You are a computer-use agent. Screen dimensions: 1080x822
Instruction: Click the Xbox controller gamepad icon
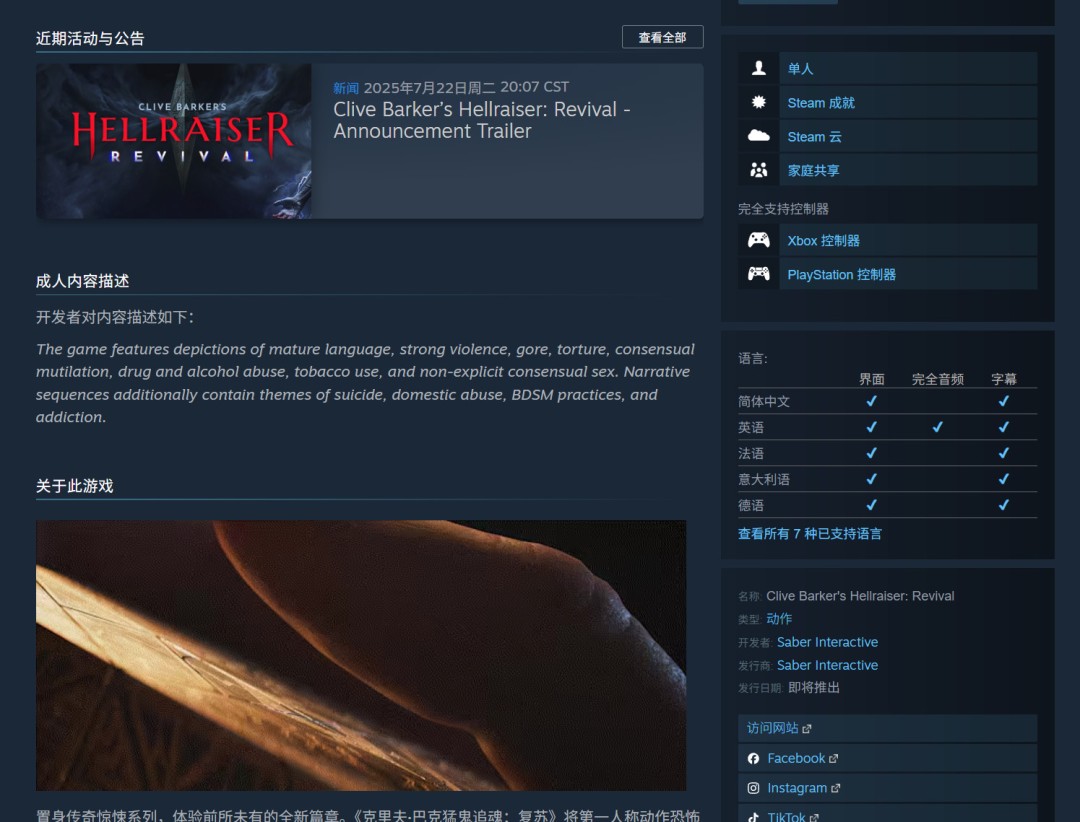(x=758, y=240)
